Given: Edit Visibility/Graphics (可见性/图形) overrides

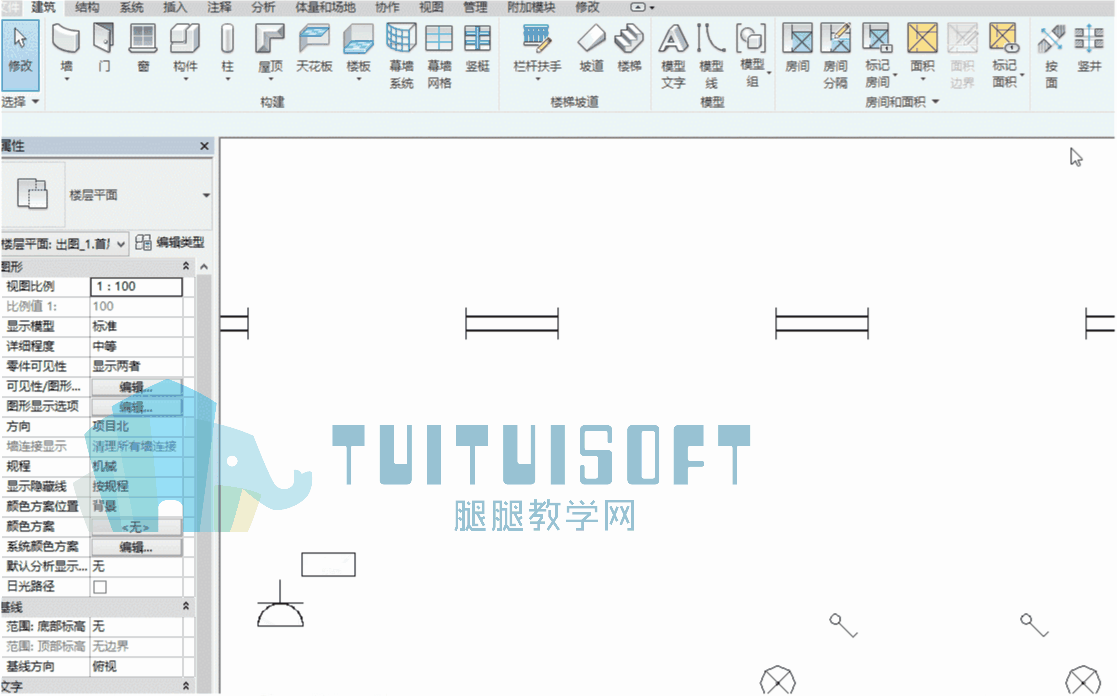Looking at the screenshot, I should coord(137,387).
